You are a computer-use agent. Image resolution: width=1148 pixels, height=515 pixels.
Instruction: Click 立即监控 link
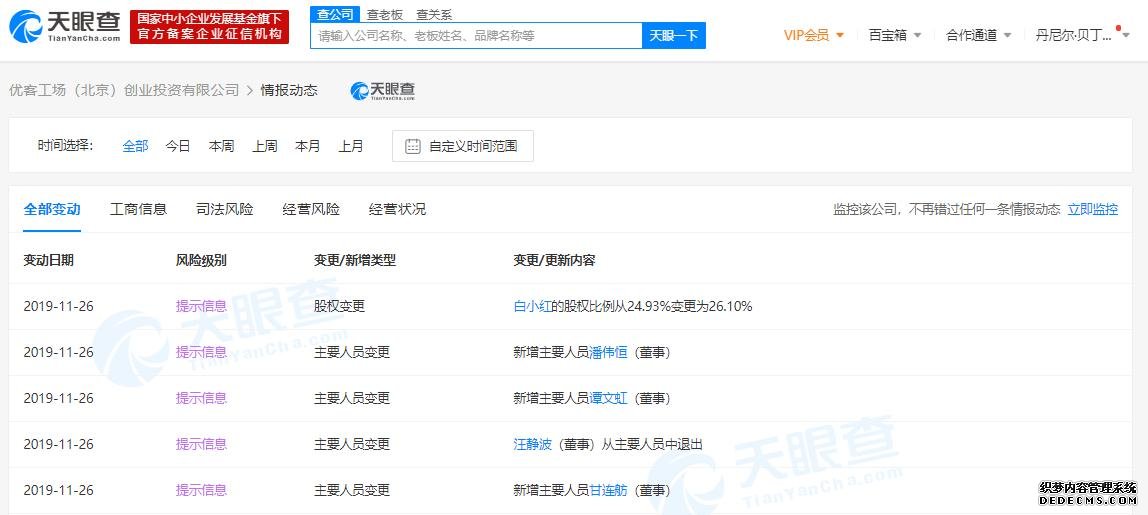(1092, 210)
